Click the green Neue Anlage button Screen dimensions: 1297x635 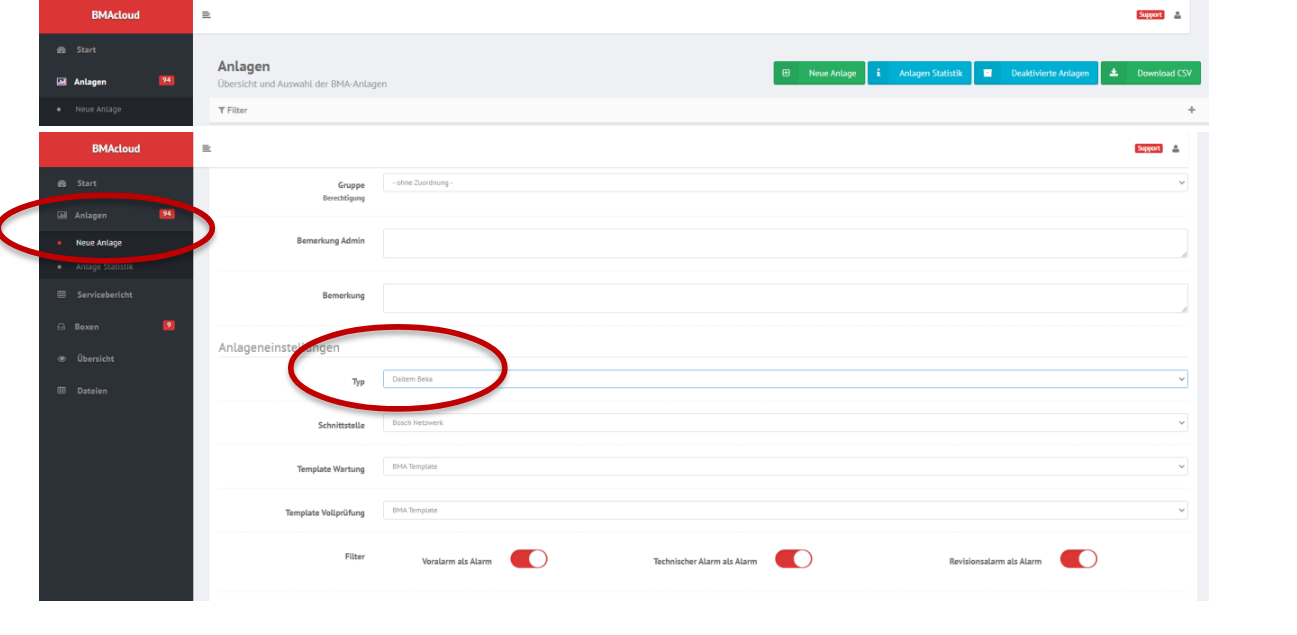pyautogui.click(x=819, y=73)
